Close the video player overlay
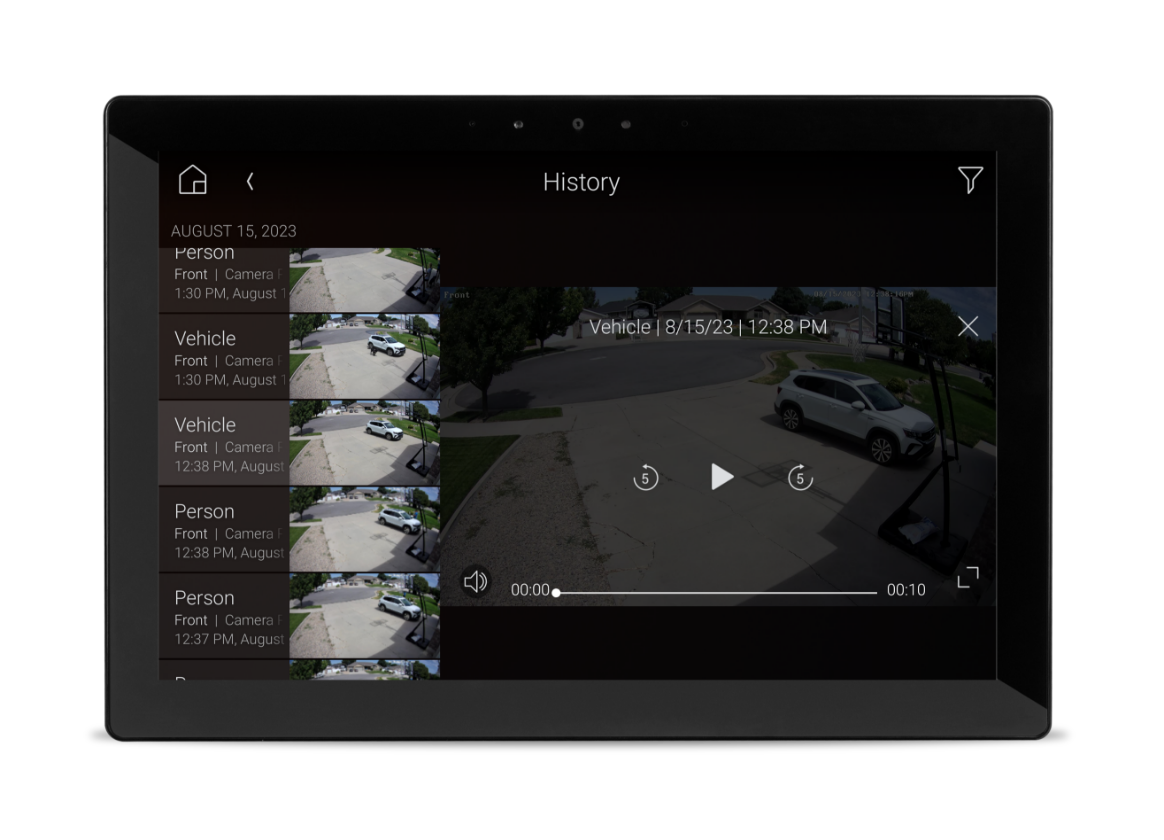The width and height of the screenshot is (1164, 840). click(x=967, y=326)
